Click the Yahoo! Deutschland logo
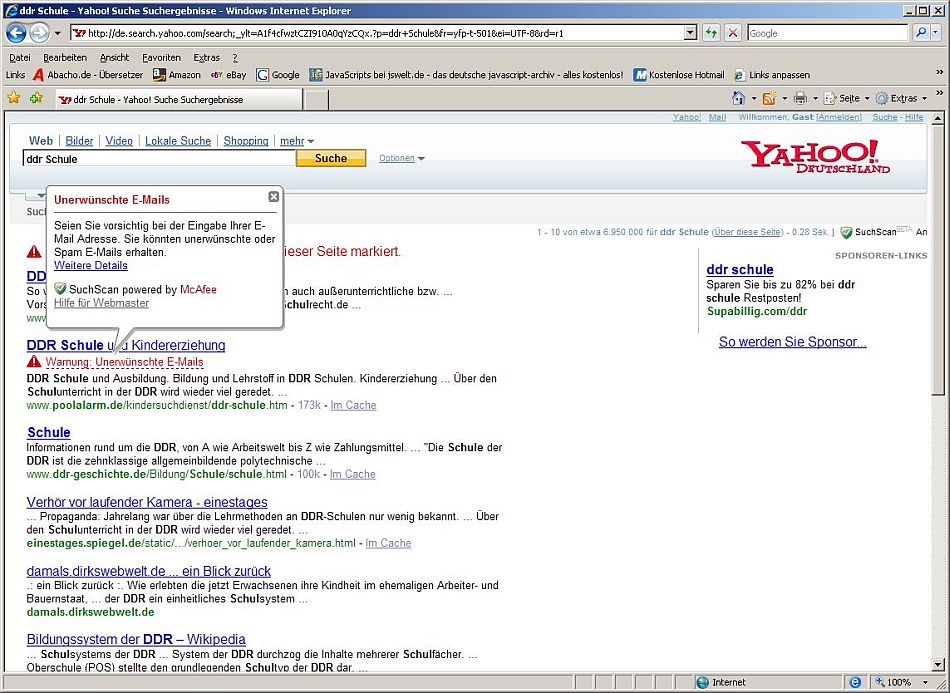 pos(815,156)
